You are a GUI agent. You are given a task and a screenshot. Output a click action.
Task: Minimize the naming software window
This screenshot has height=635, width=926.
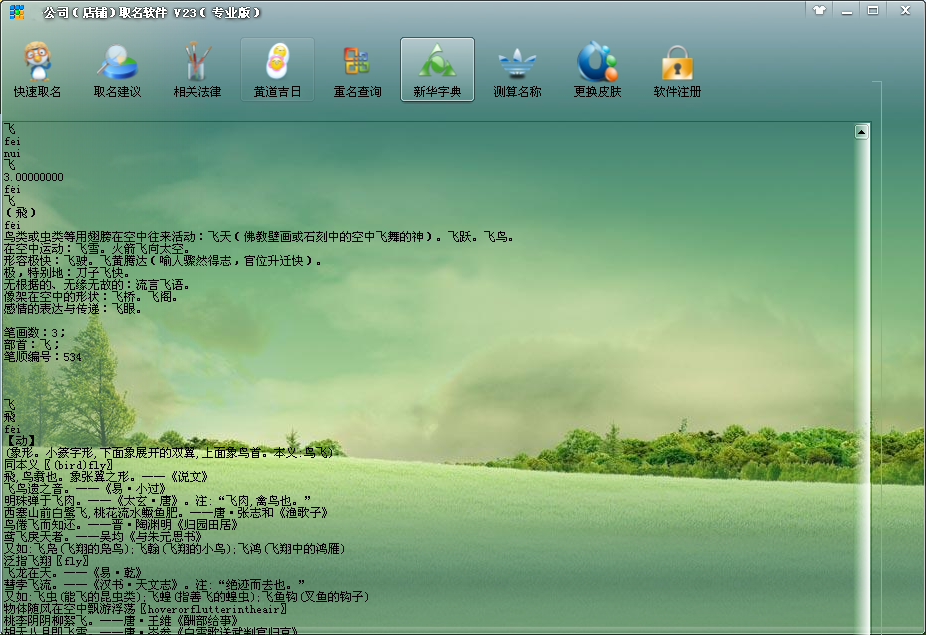846,10
